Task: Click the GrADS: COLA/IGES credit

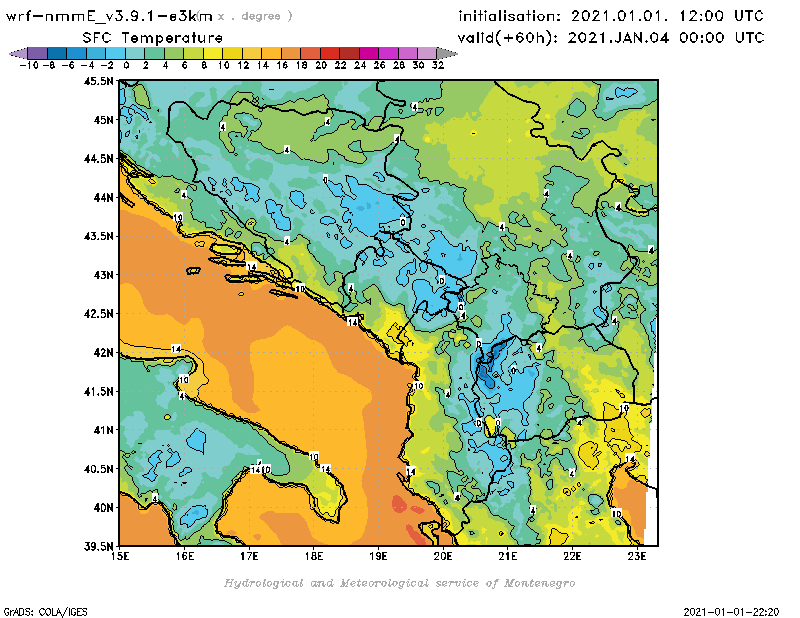Action: (46, 612)
